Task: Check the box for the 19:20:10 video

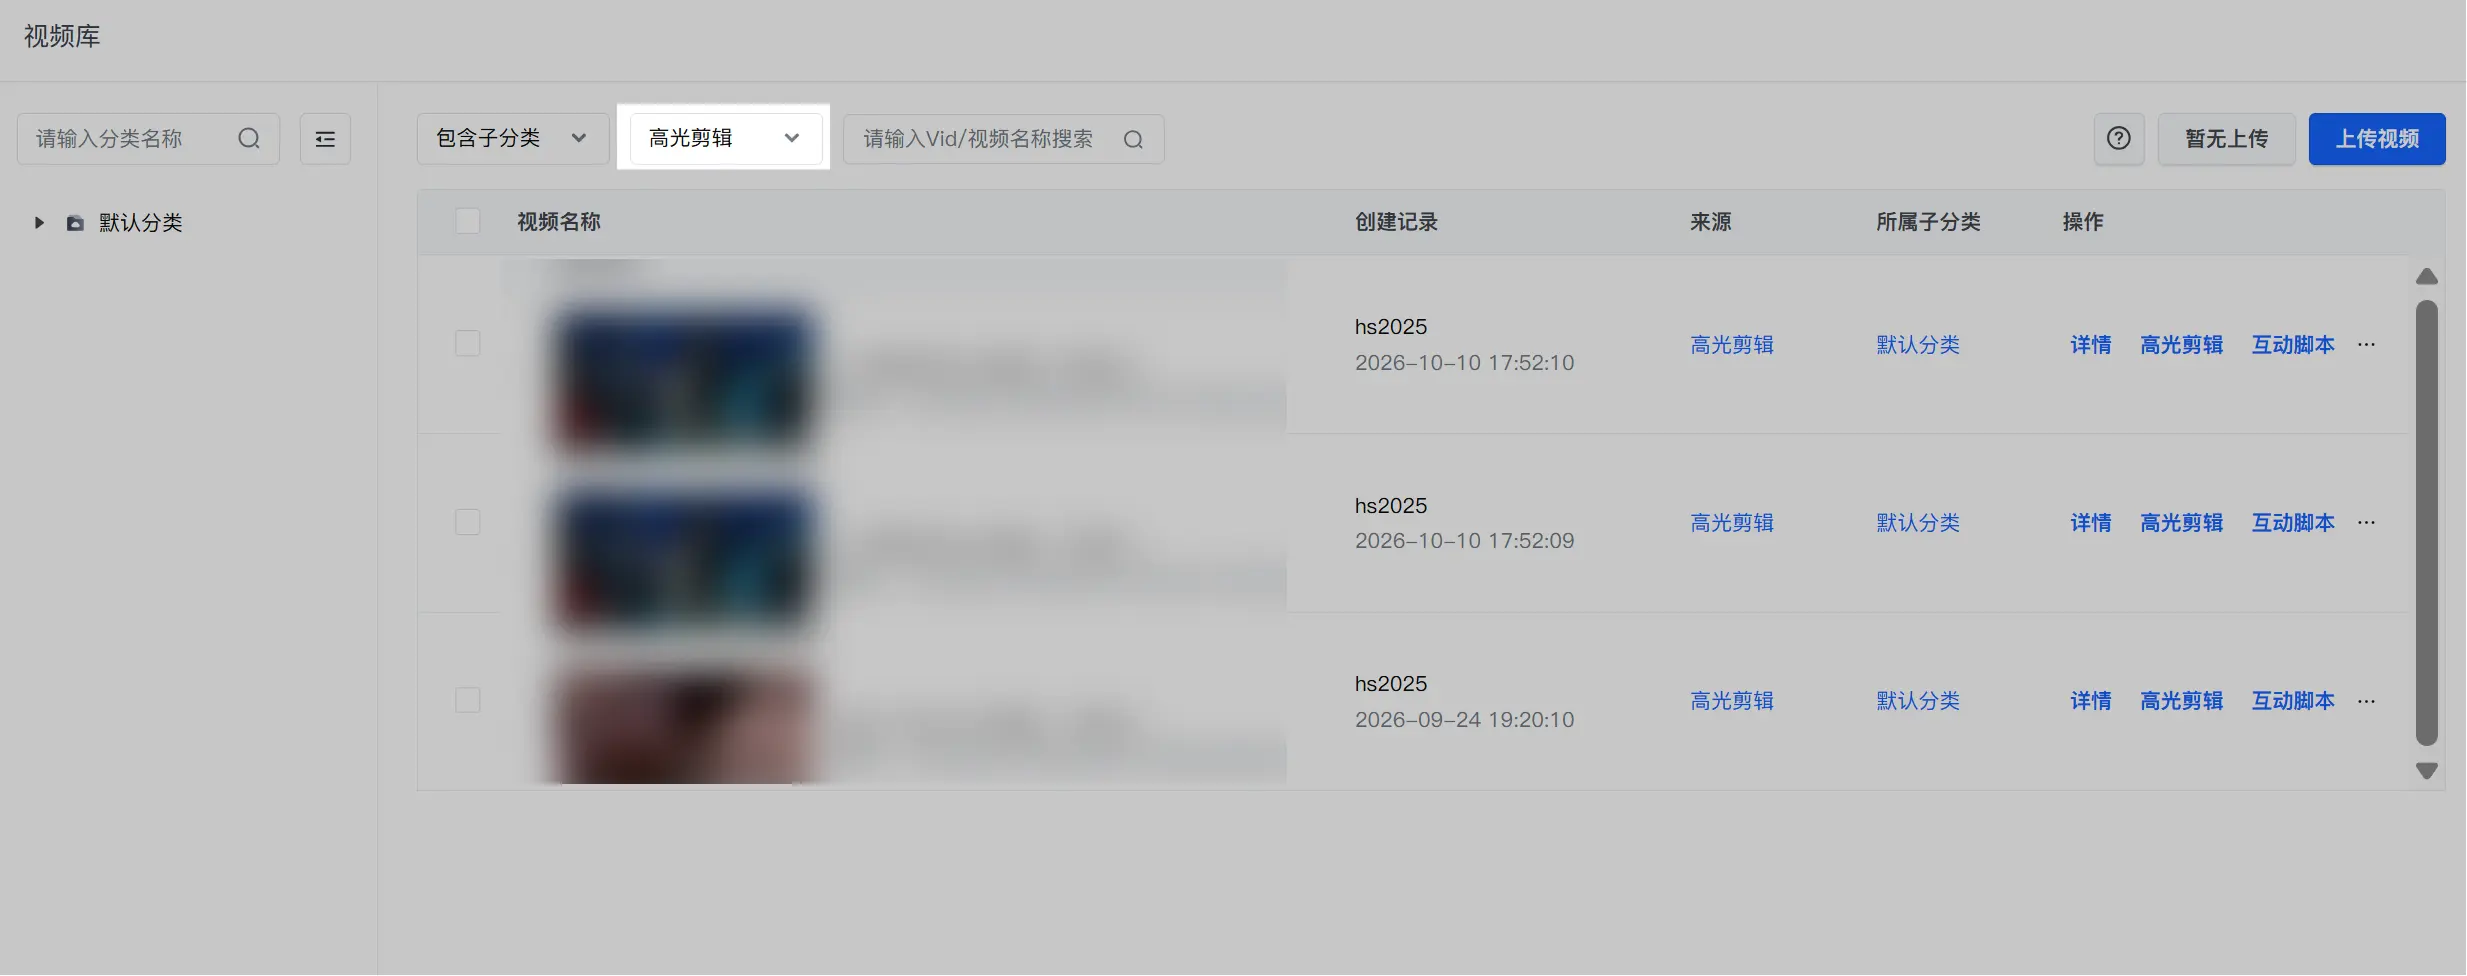Action: tap(467, 700)
